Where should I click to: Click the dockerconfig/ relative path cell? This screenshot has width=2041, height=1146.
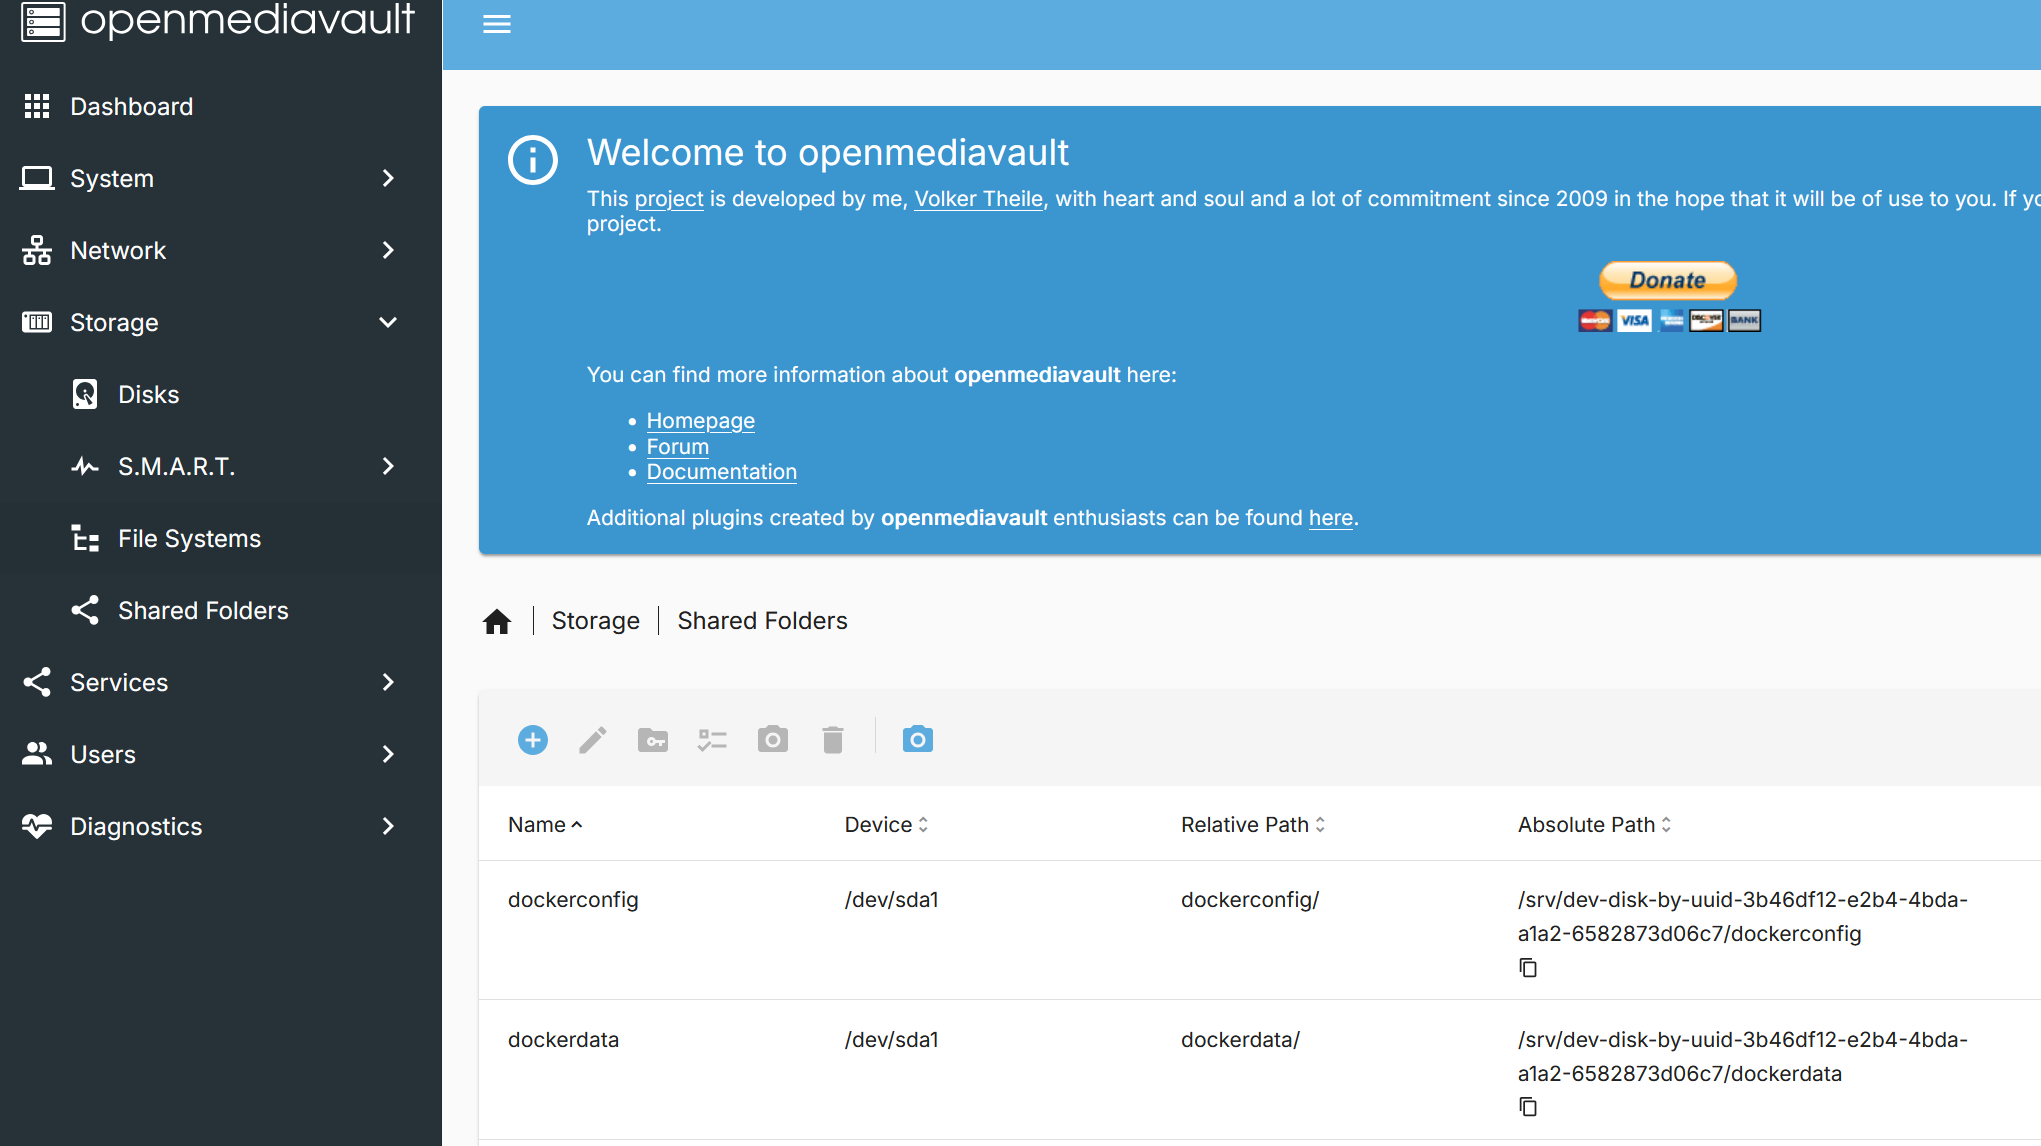[1250, 900]
